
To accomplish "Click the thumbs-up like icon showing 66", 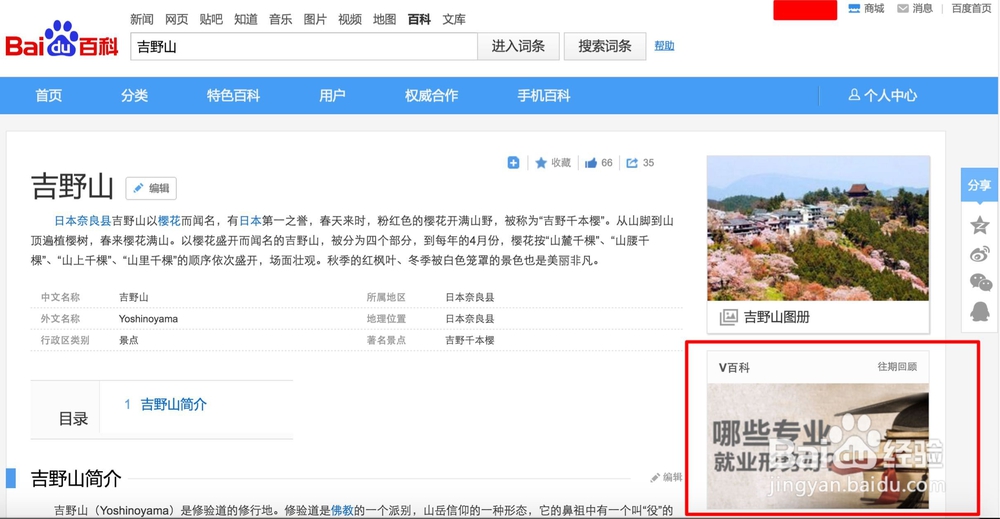I will pos(598,163).
